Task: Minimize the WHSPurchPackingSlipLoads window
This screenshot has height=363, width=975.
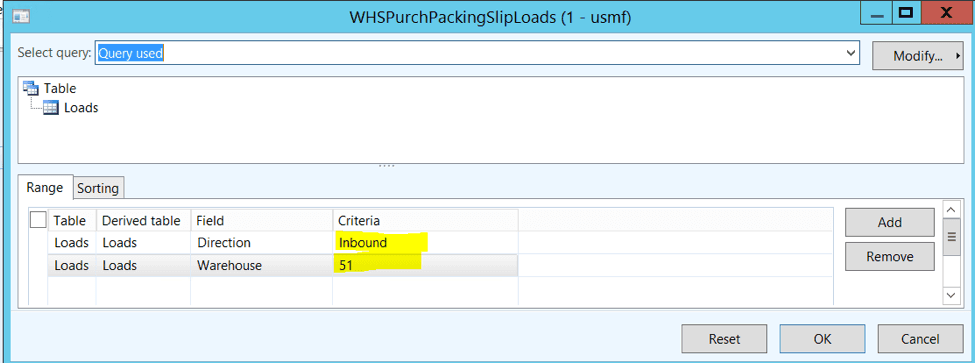Action: 877,13
